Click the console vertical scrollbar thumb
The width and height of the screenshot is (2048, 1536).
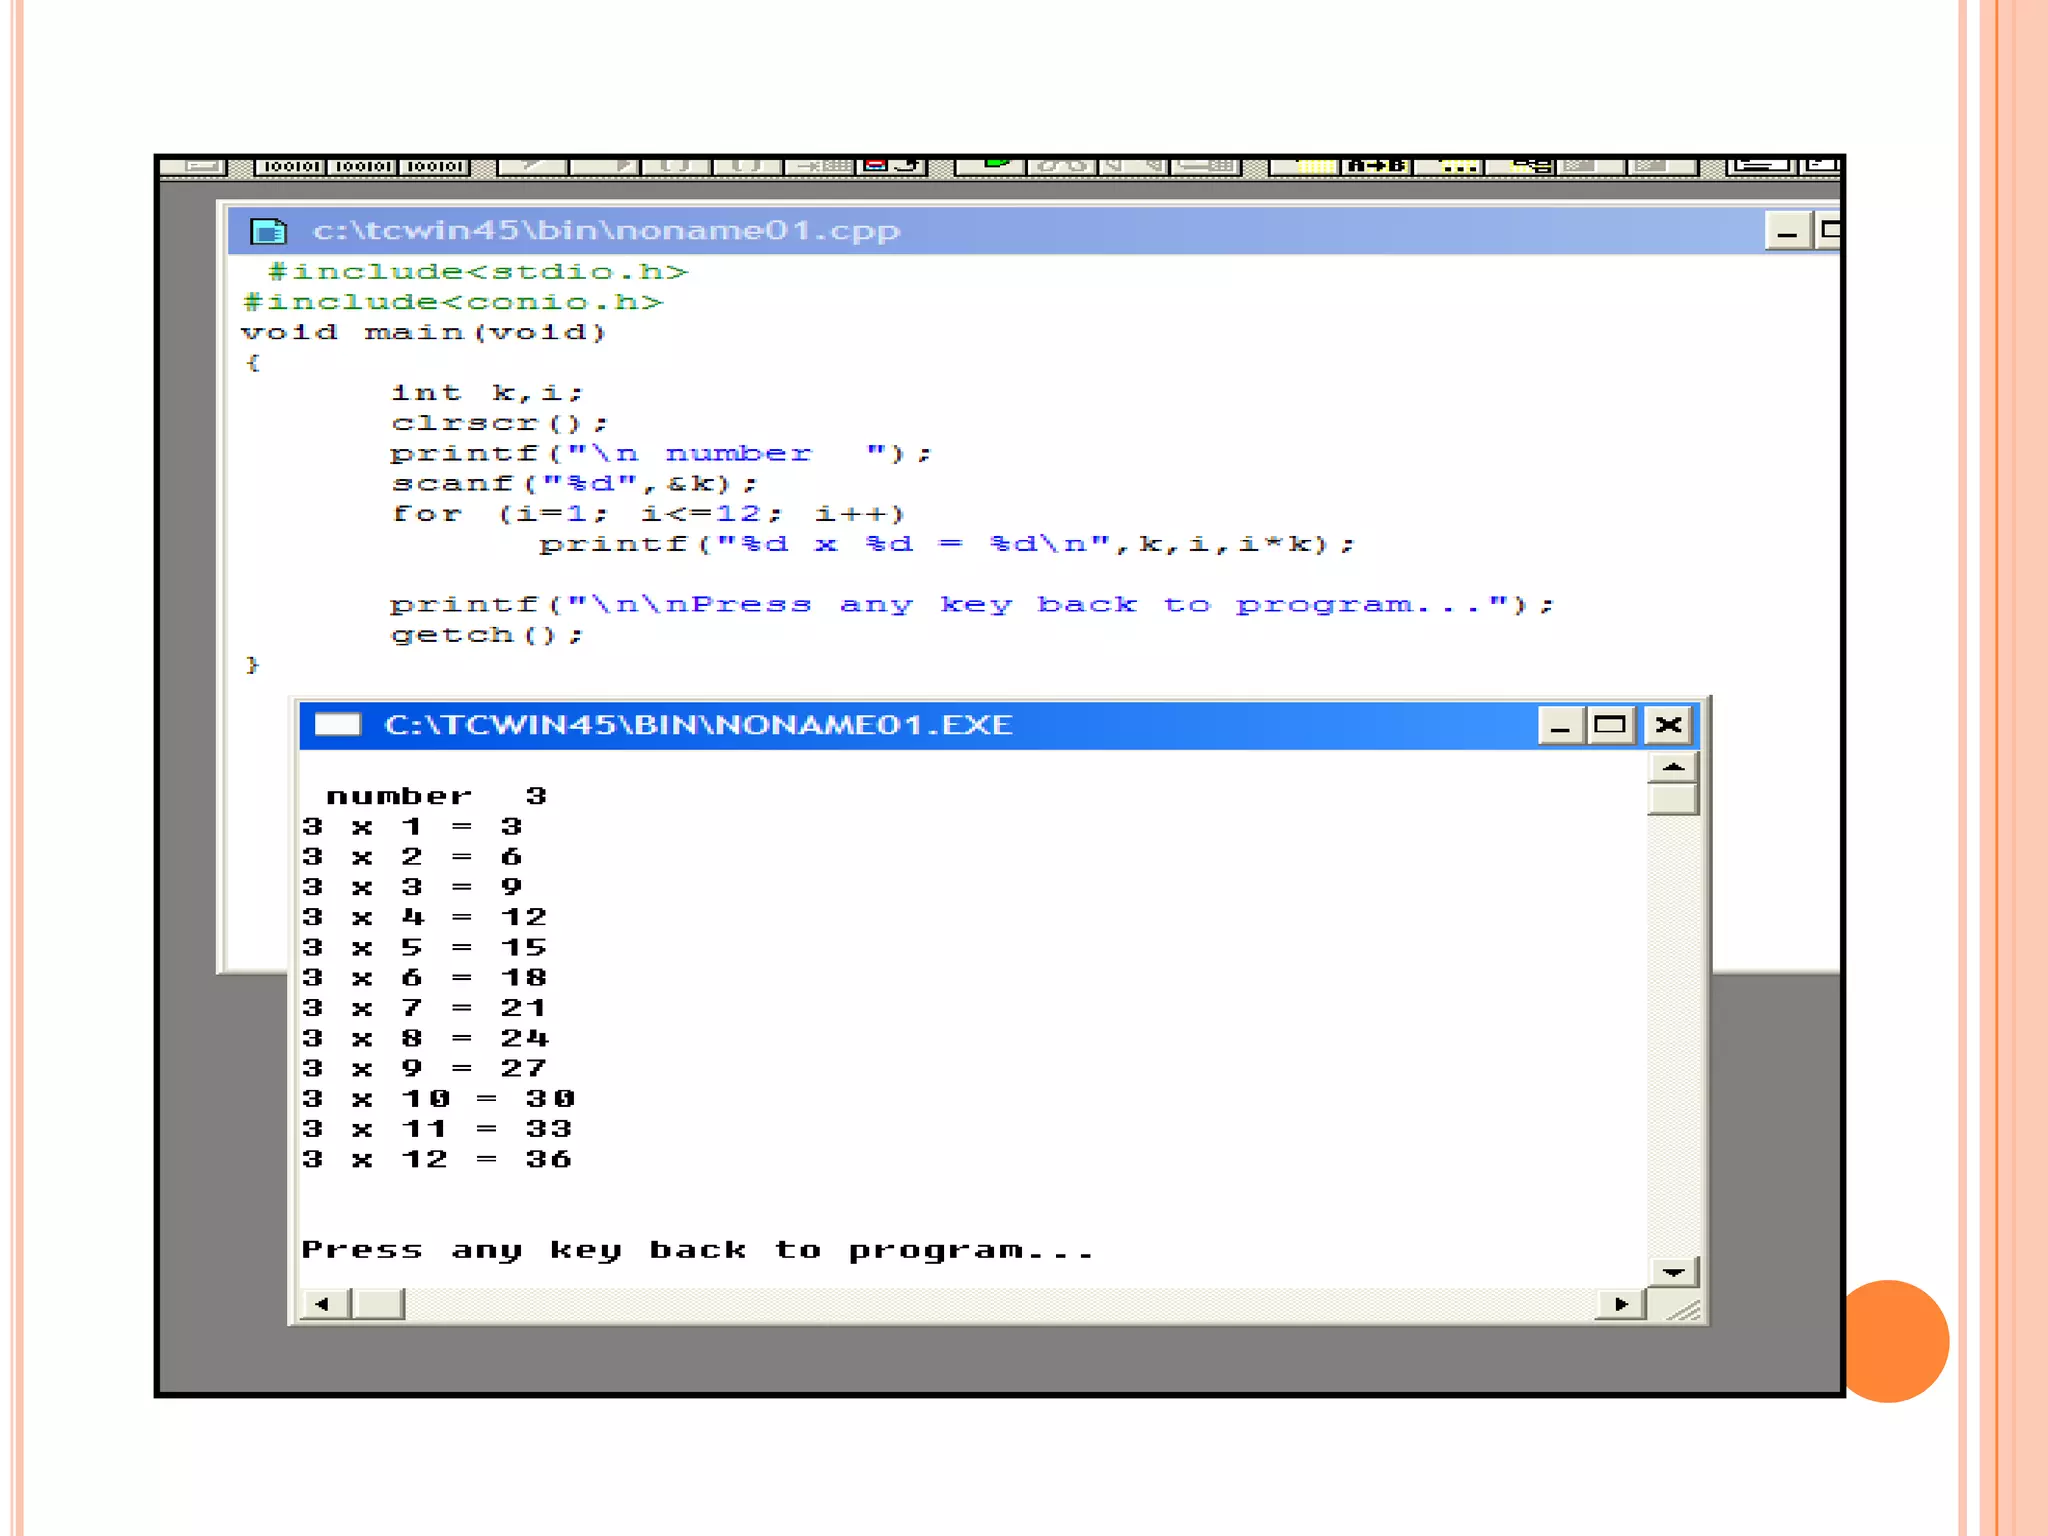(x=1672, y=800)
